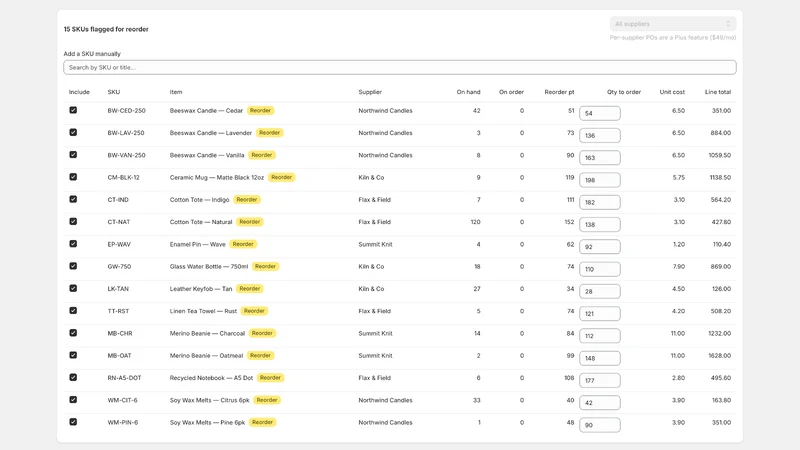Edit quantity to order for Beeswax Candle Cedar
Screen dimensions: 800x450
coord(599,113)
